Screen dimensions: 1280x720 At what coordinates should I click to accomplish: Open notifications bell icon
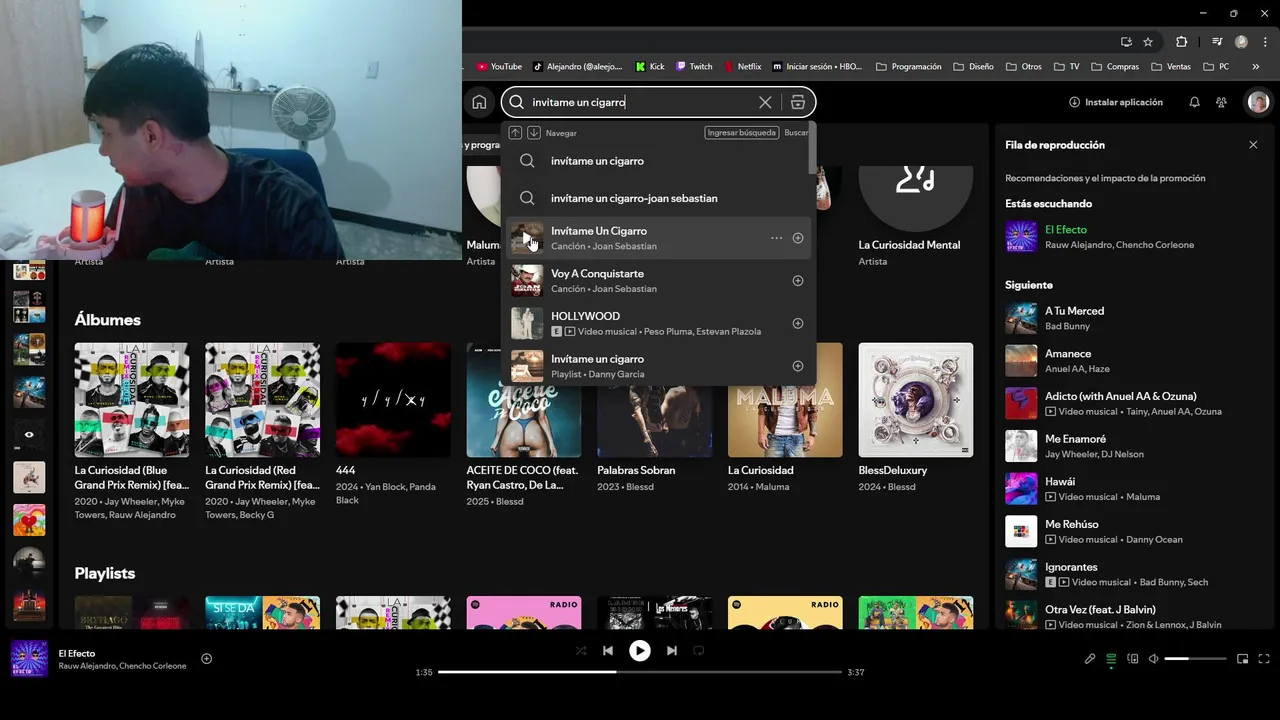point(1194,102)
